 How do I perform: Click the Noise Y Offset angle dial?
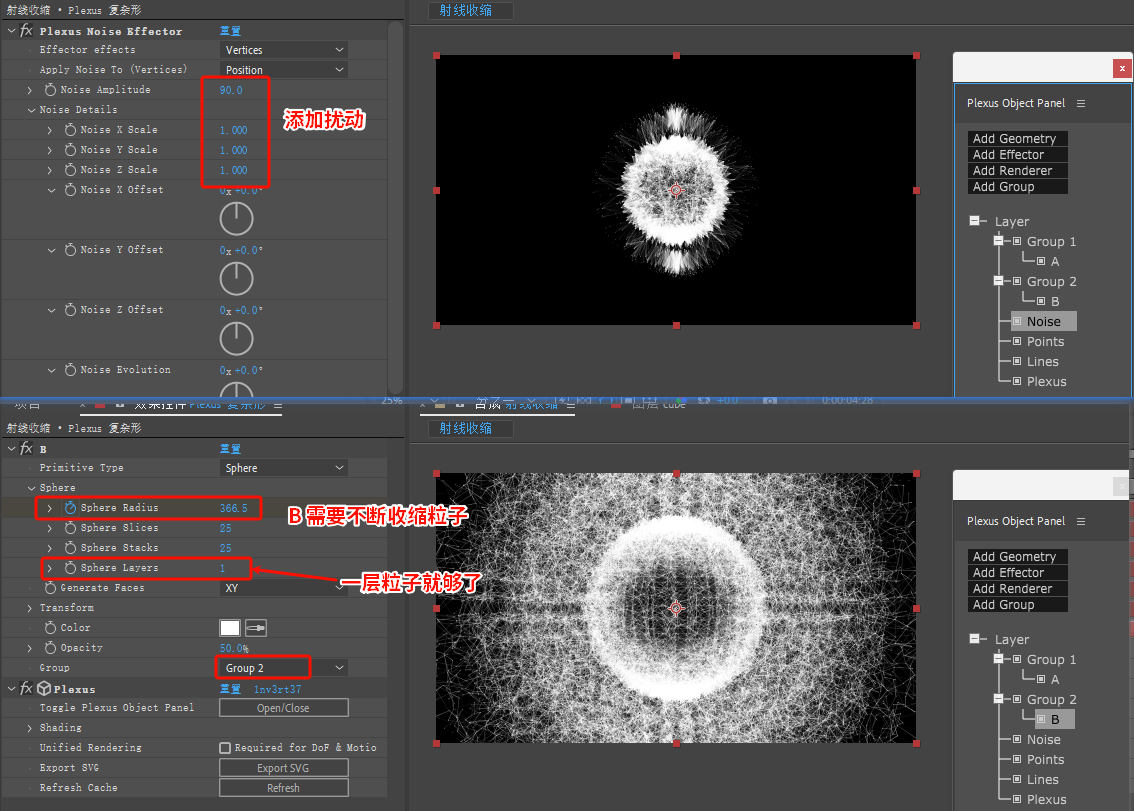[236, 279]
